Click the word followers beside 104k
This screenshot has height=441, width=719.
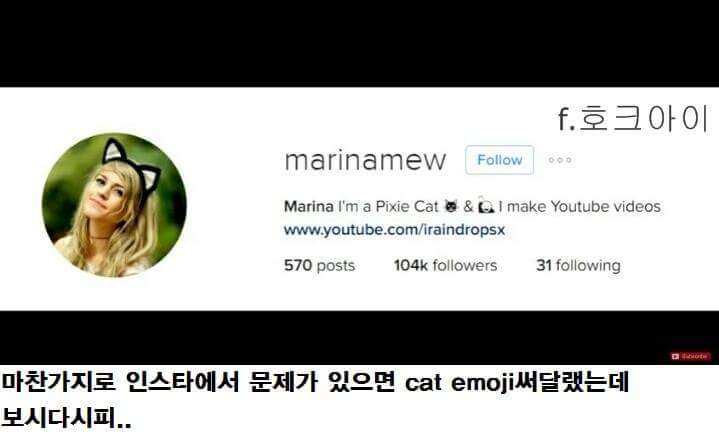pyautogui.click(x=465, y=265)
